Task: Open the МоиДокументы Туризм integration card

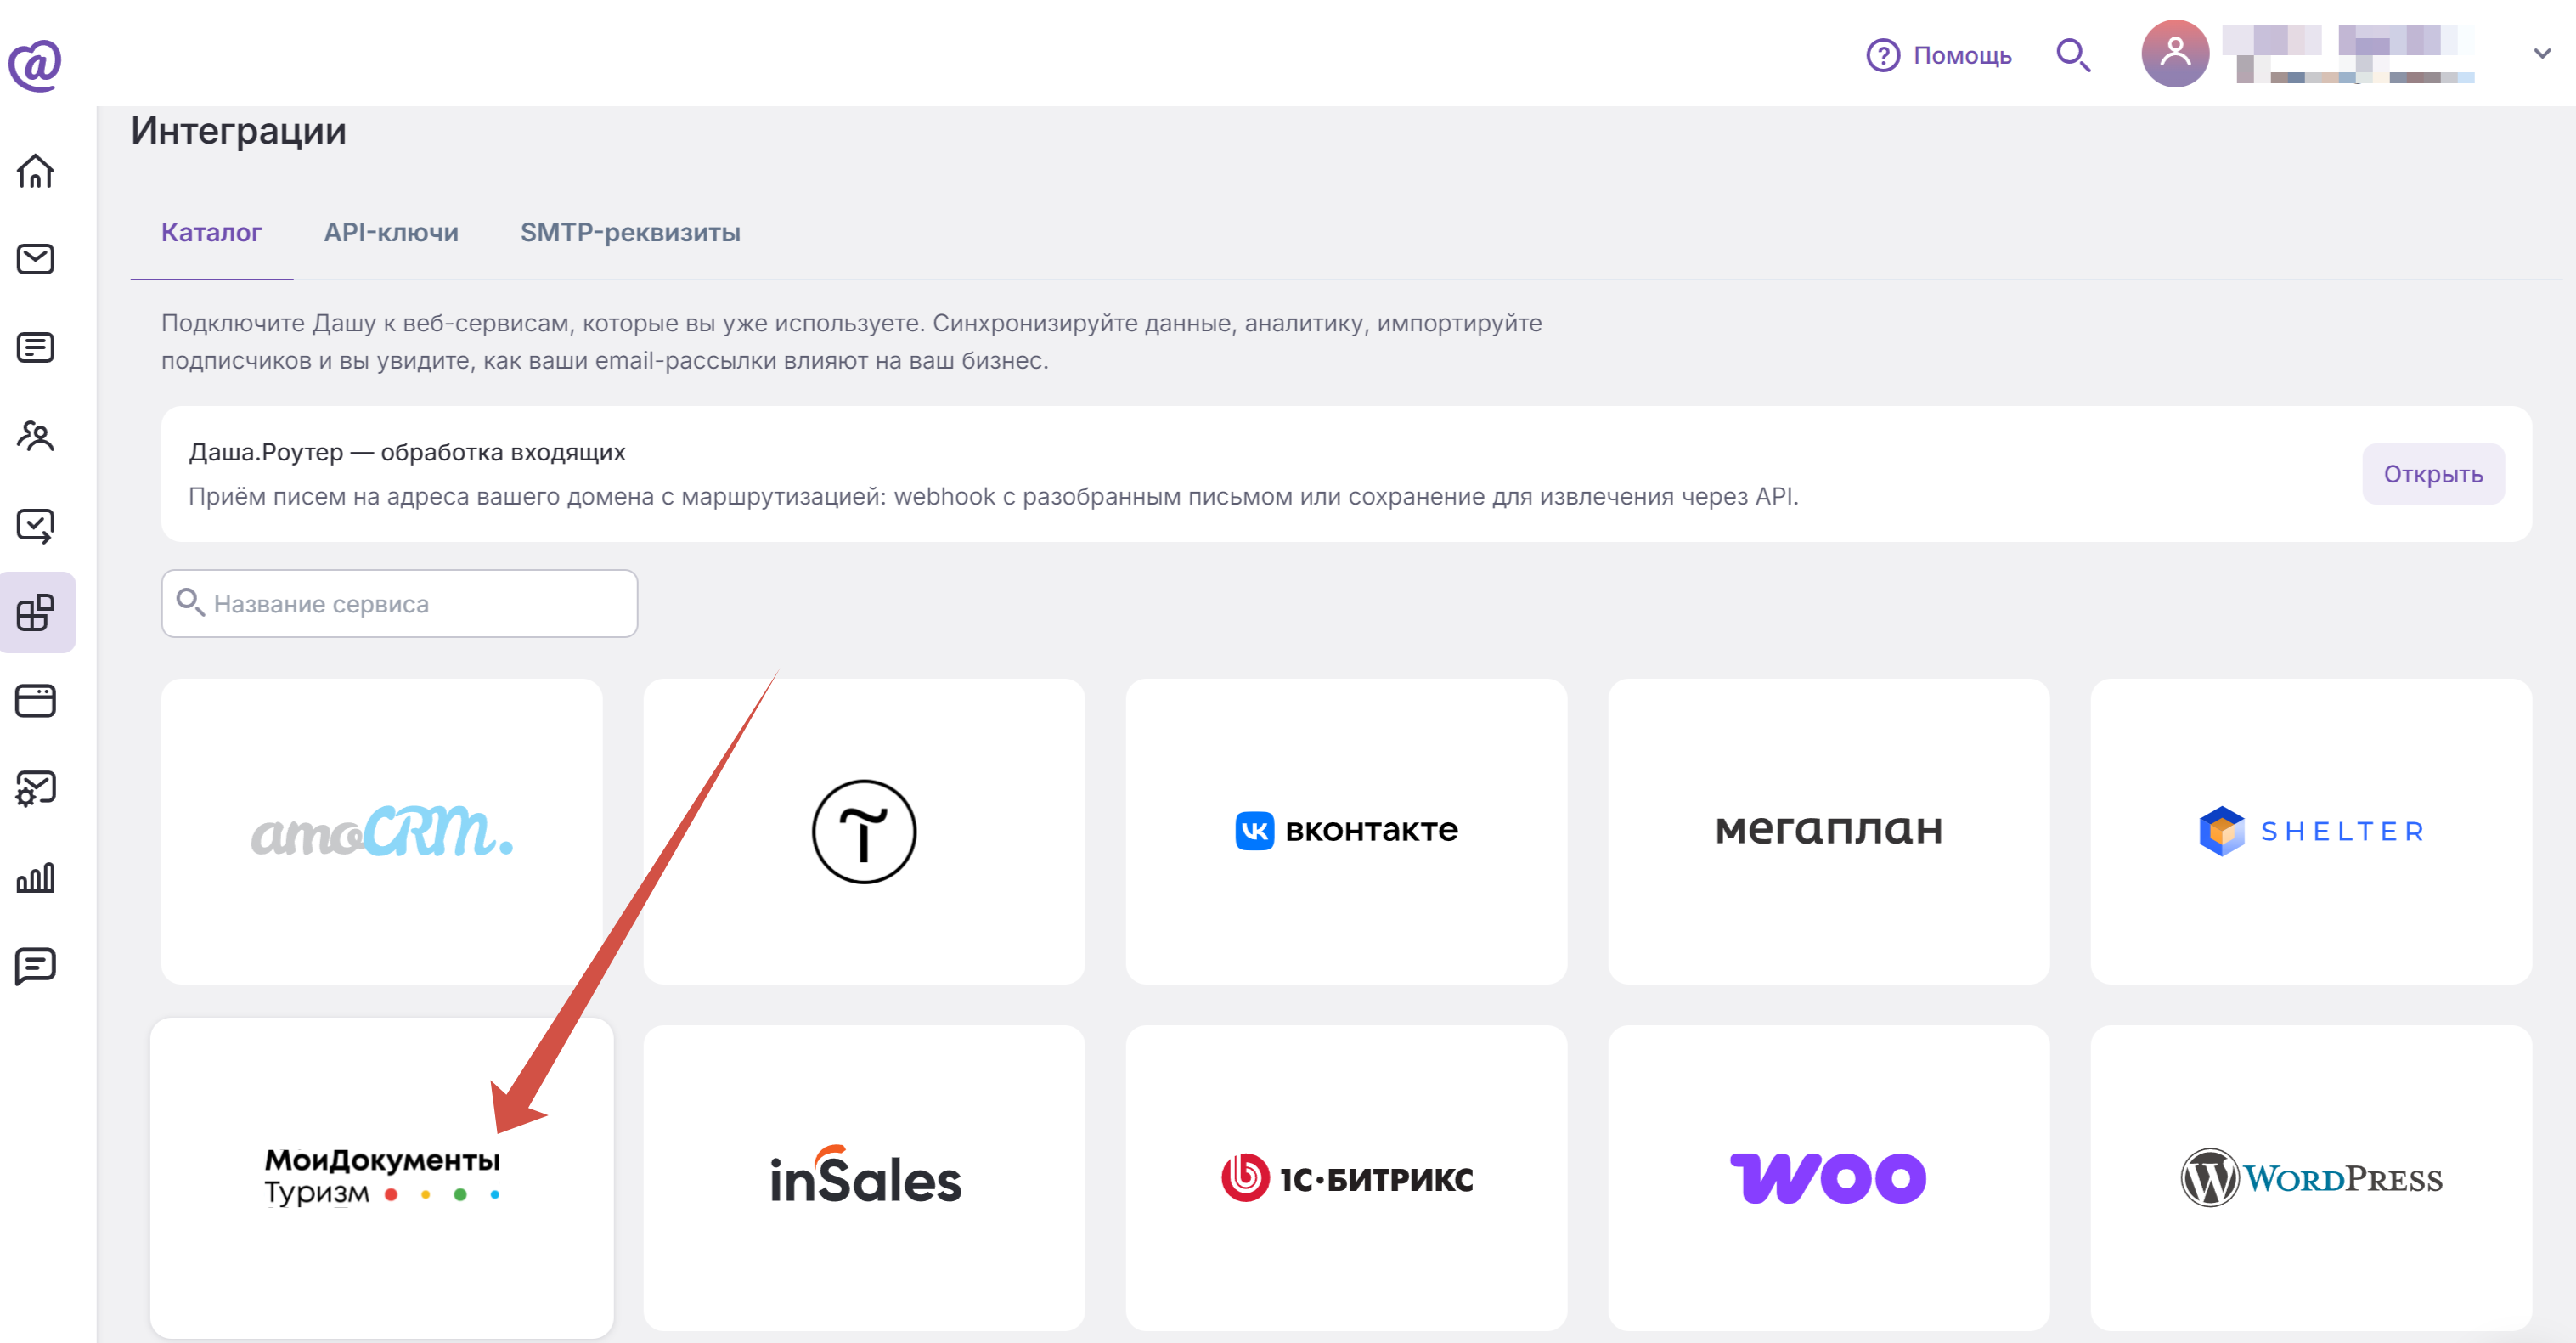Action: point(381,1177)
